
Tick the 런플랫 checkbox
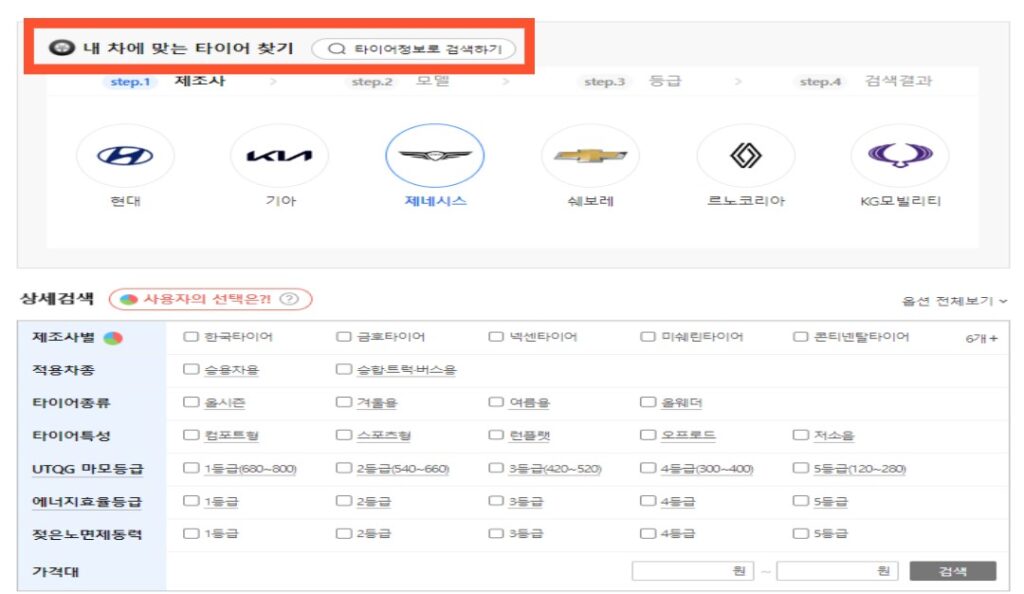(496, 435)
